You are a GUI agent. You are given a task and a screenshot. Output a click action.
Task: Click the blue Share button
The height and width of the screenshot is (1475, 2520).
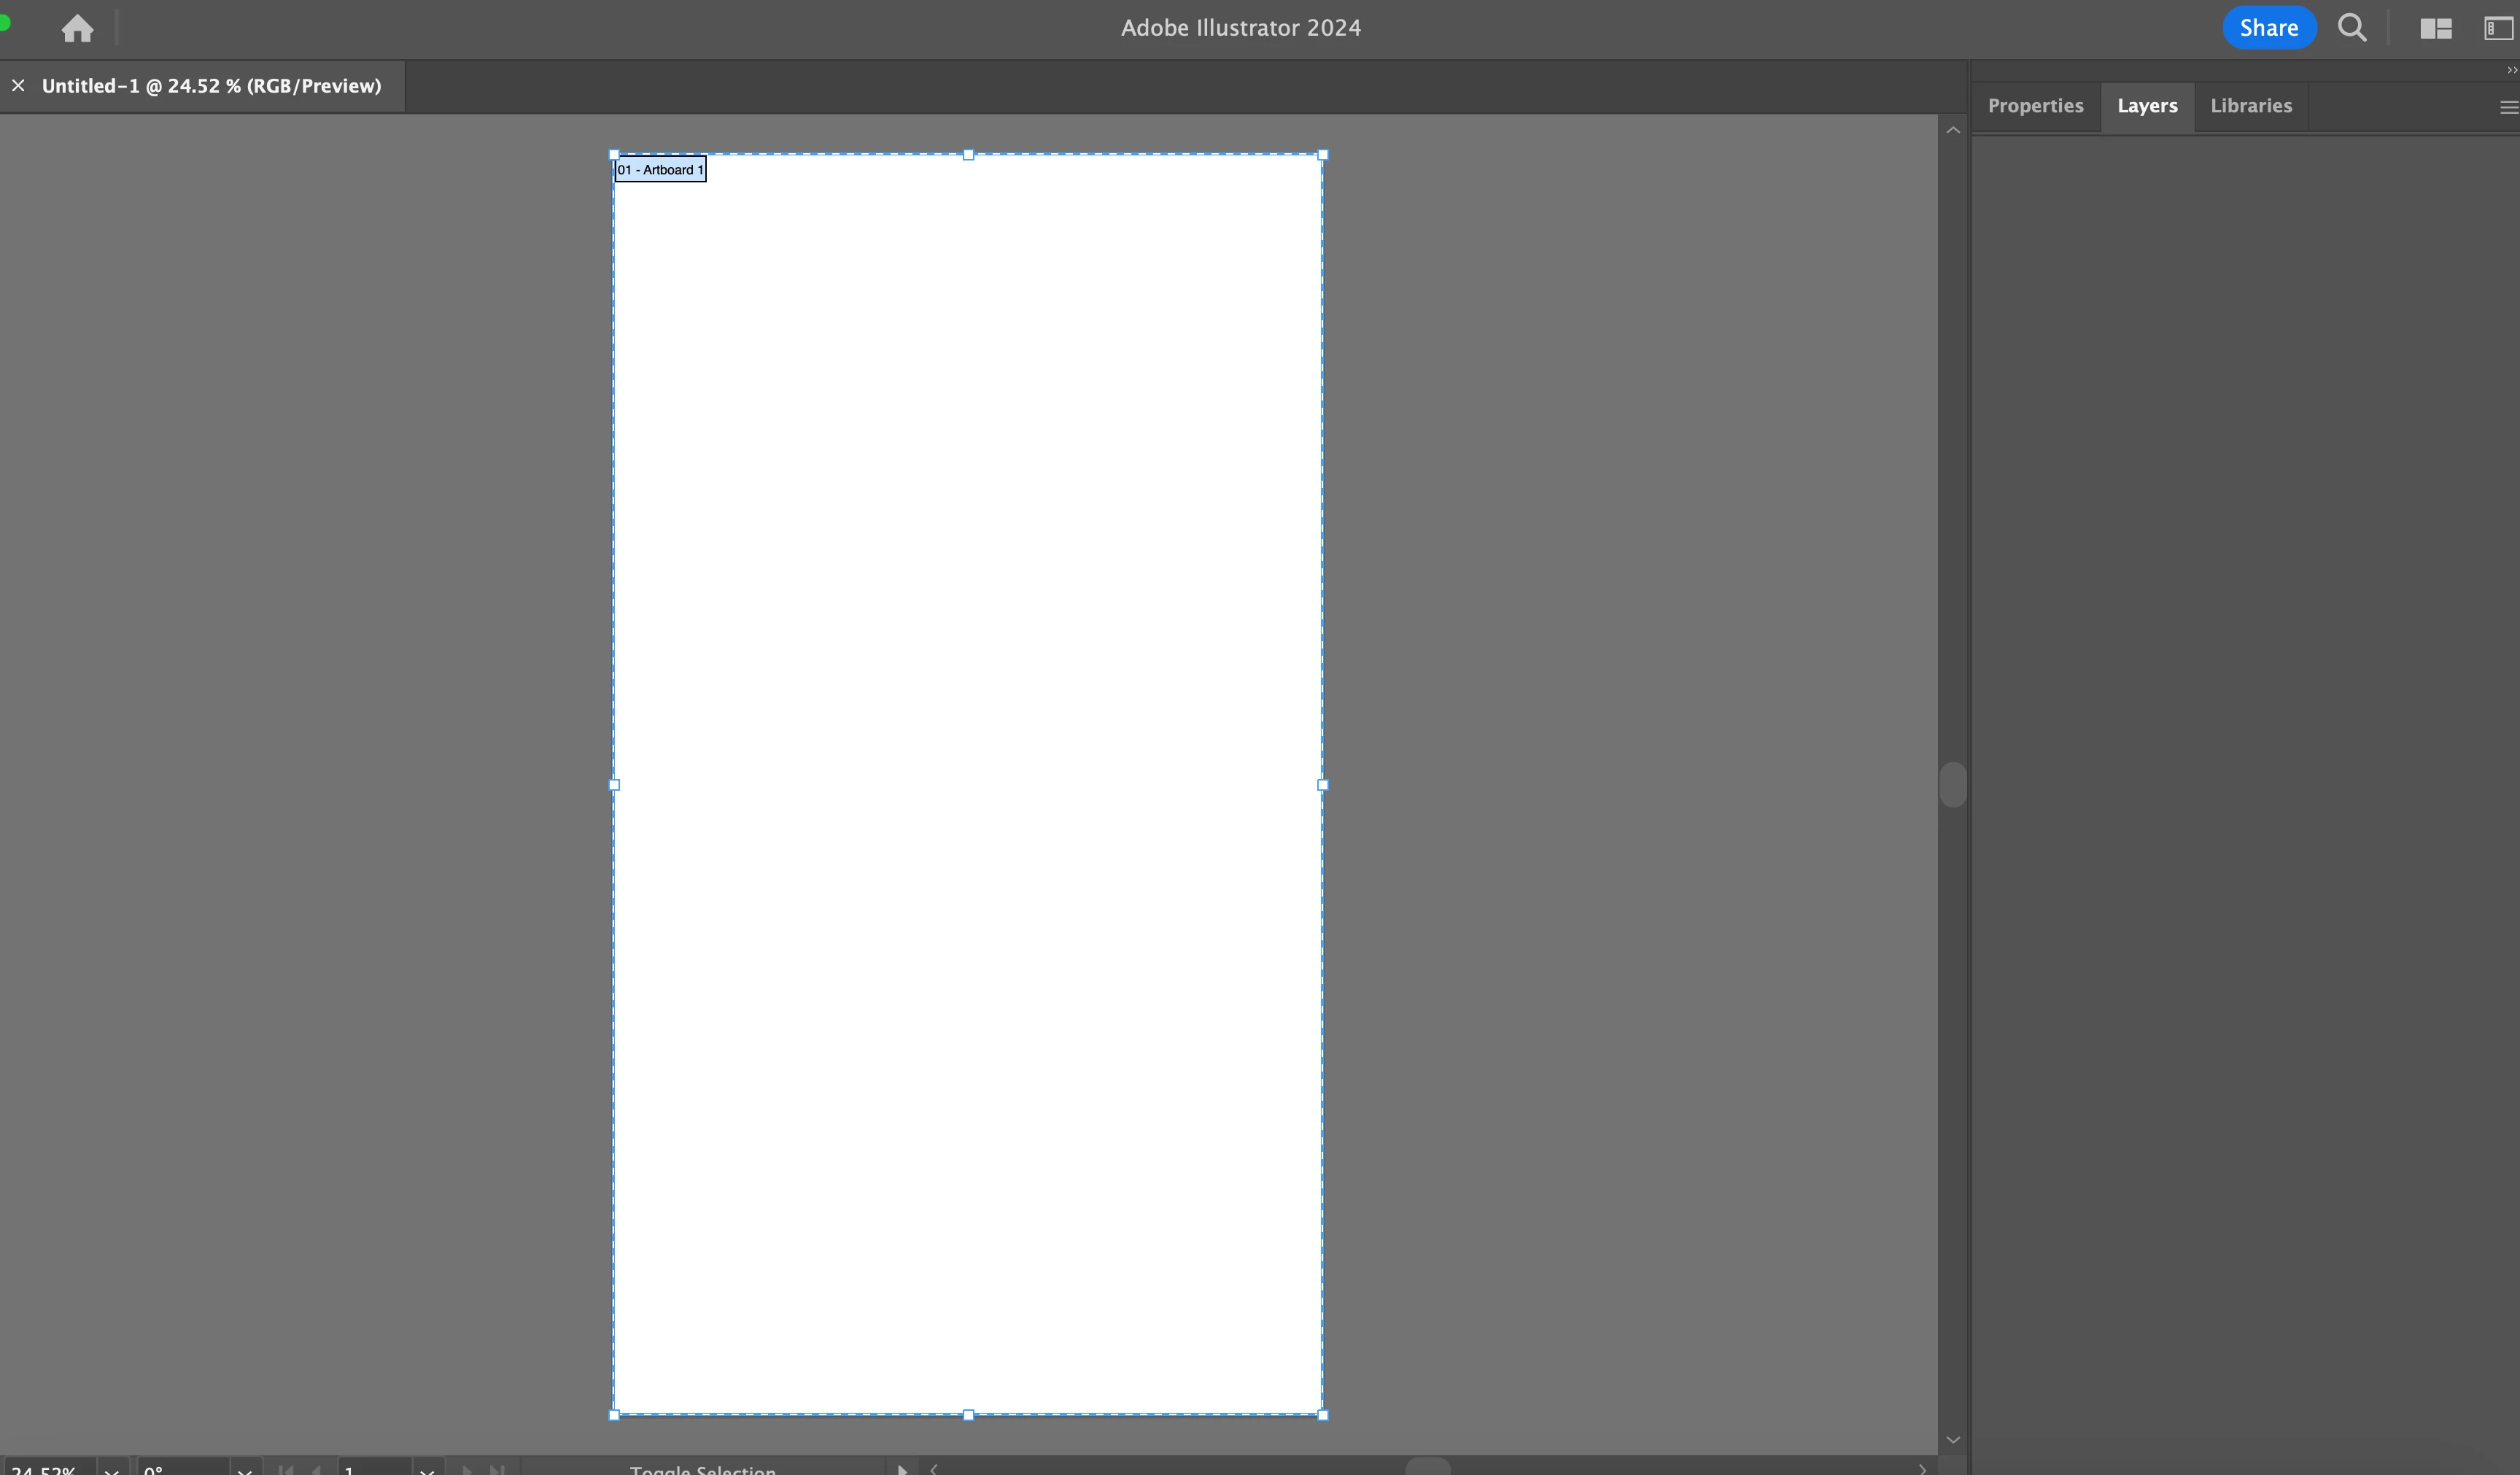click(x=2268, y=28)
